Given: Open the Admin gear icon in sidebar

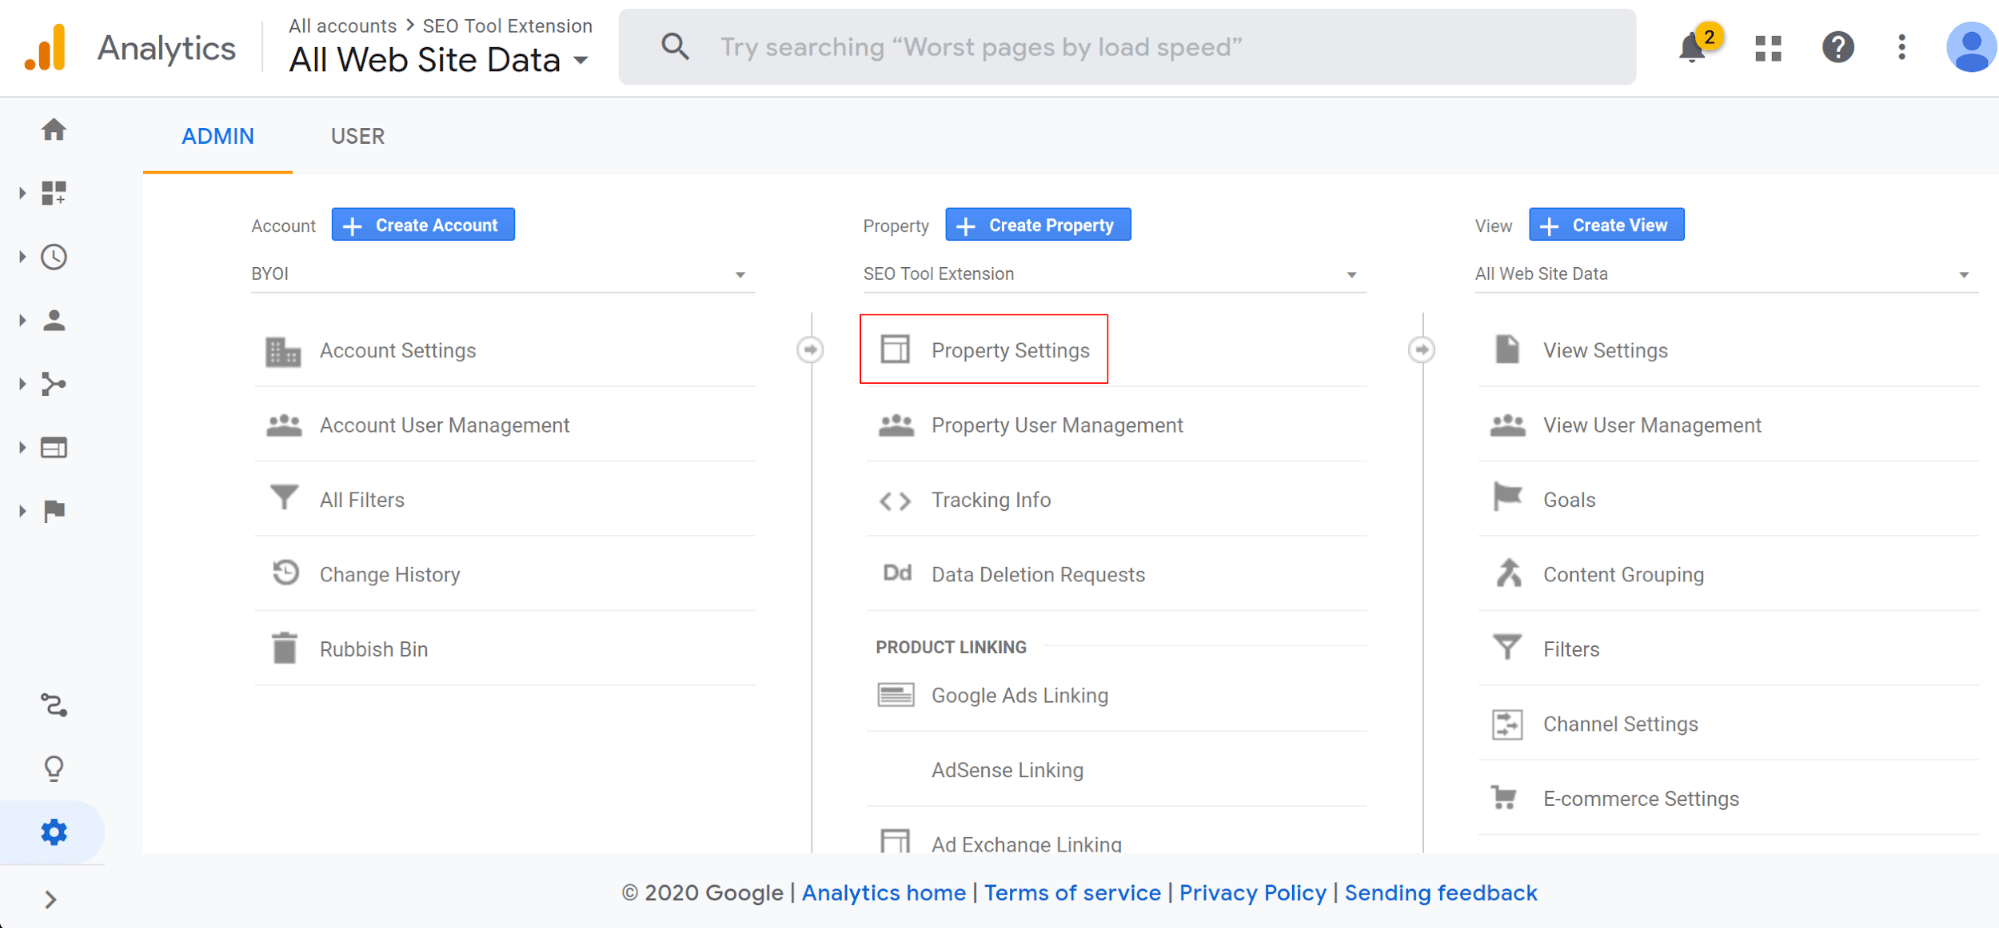Looking at the screenshot, I should [54, 832].
